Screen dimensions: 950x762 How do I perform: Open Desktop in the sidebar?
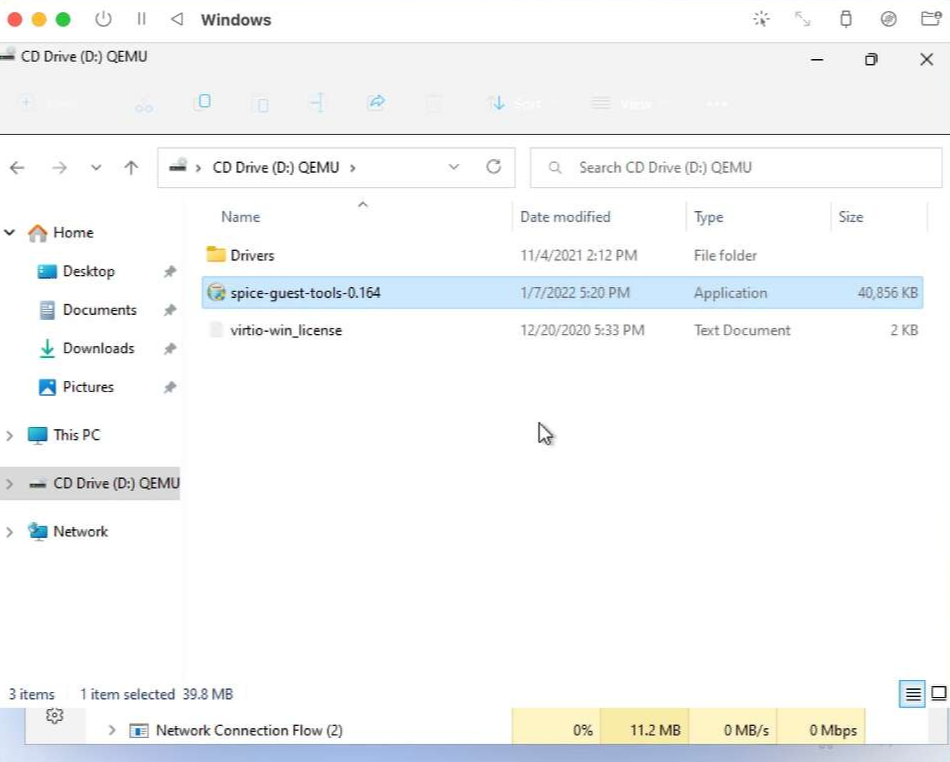[88, 271]
